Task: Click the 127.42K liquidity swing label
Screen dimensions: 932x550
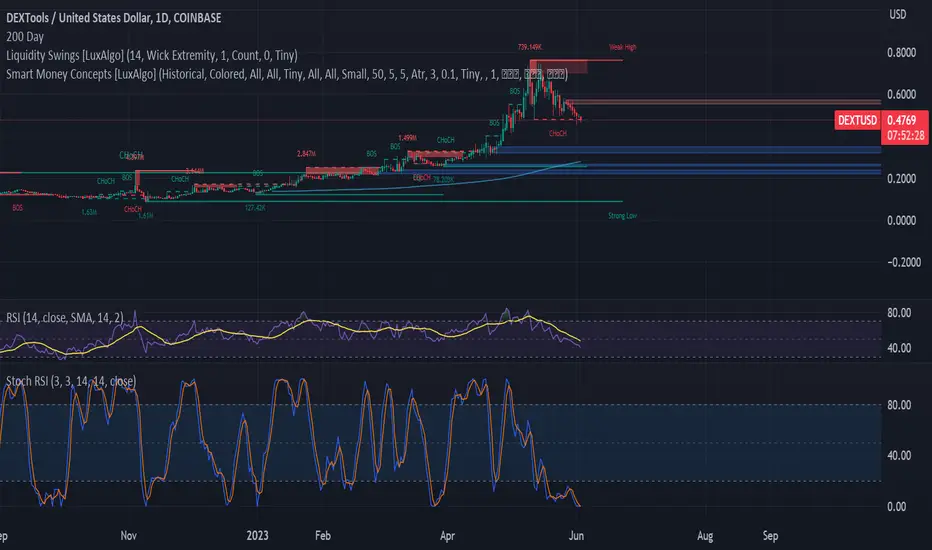Action: [255, 208]
